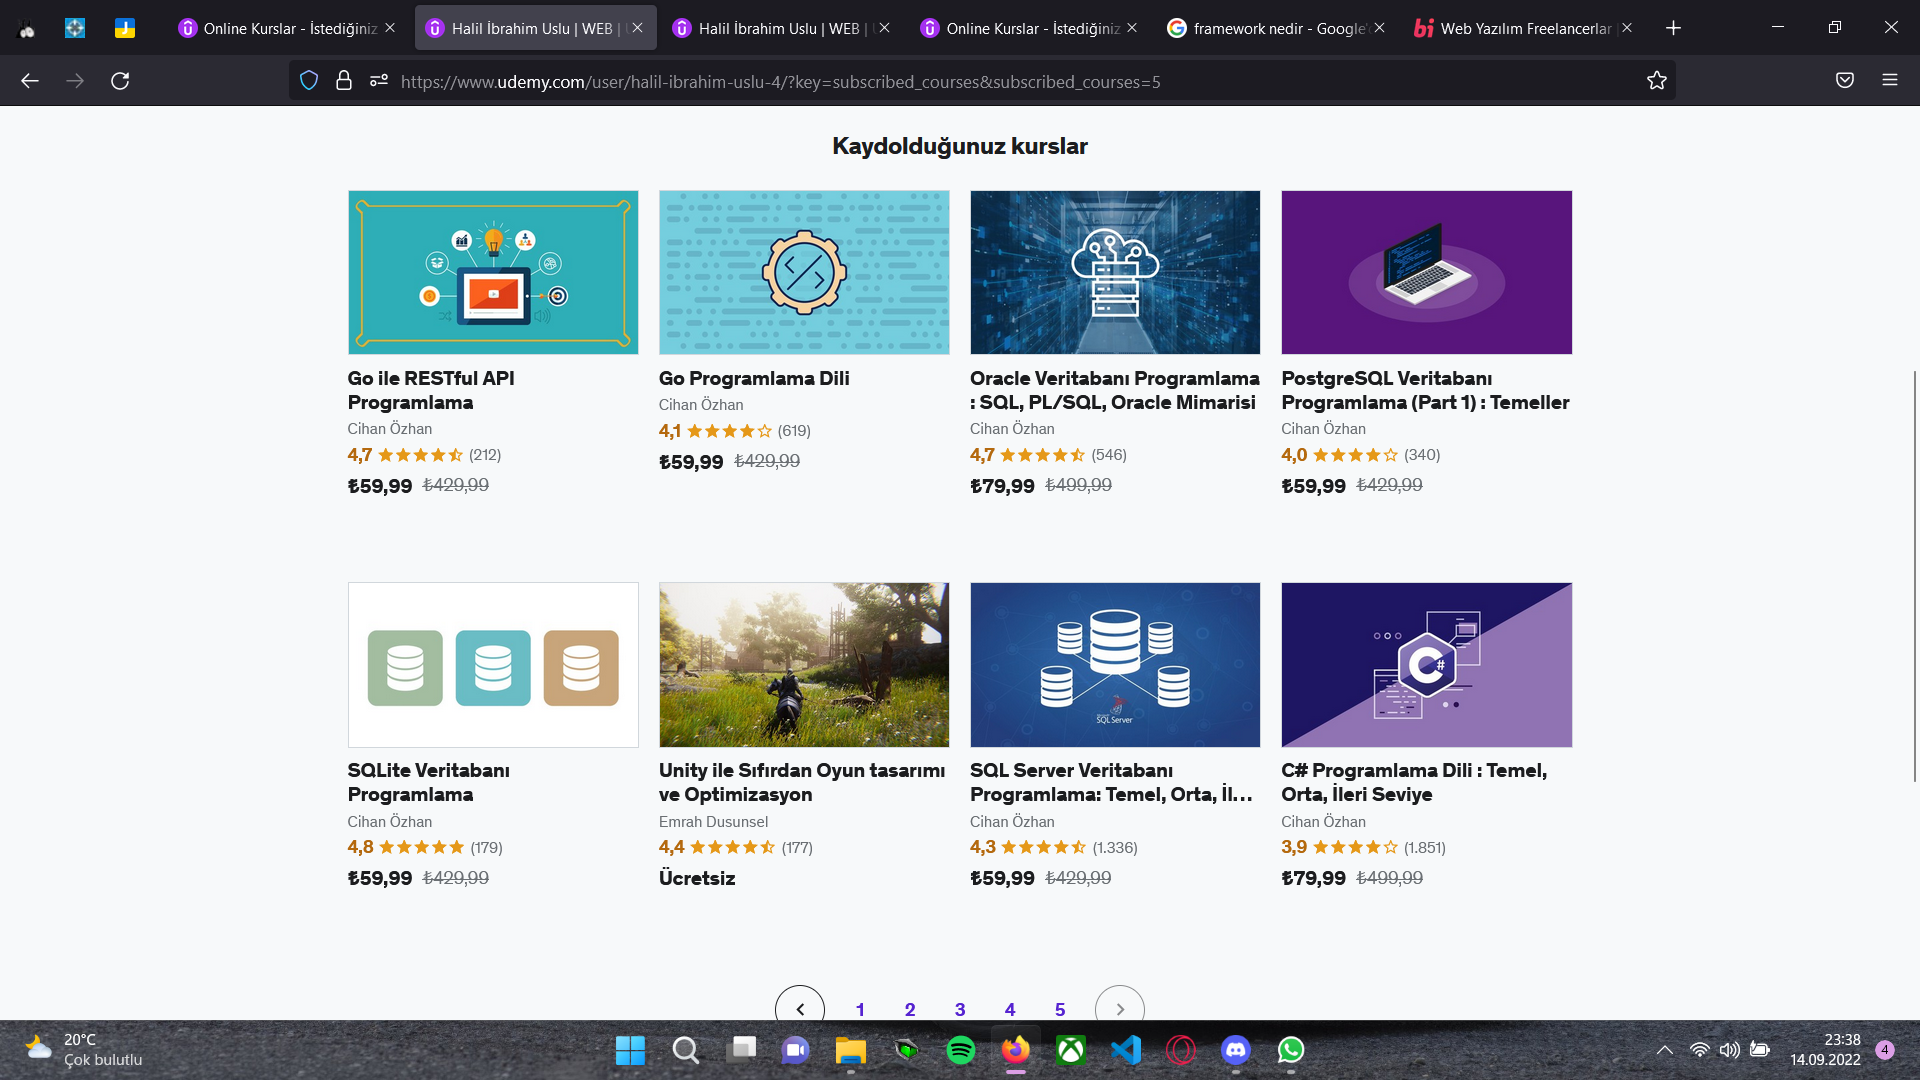
Task: Open the Firefox application menu
Action: [x=1890, y=81]
